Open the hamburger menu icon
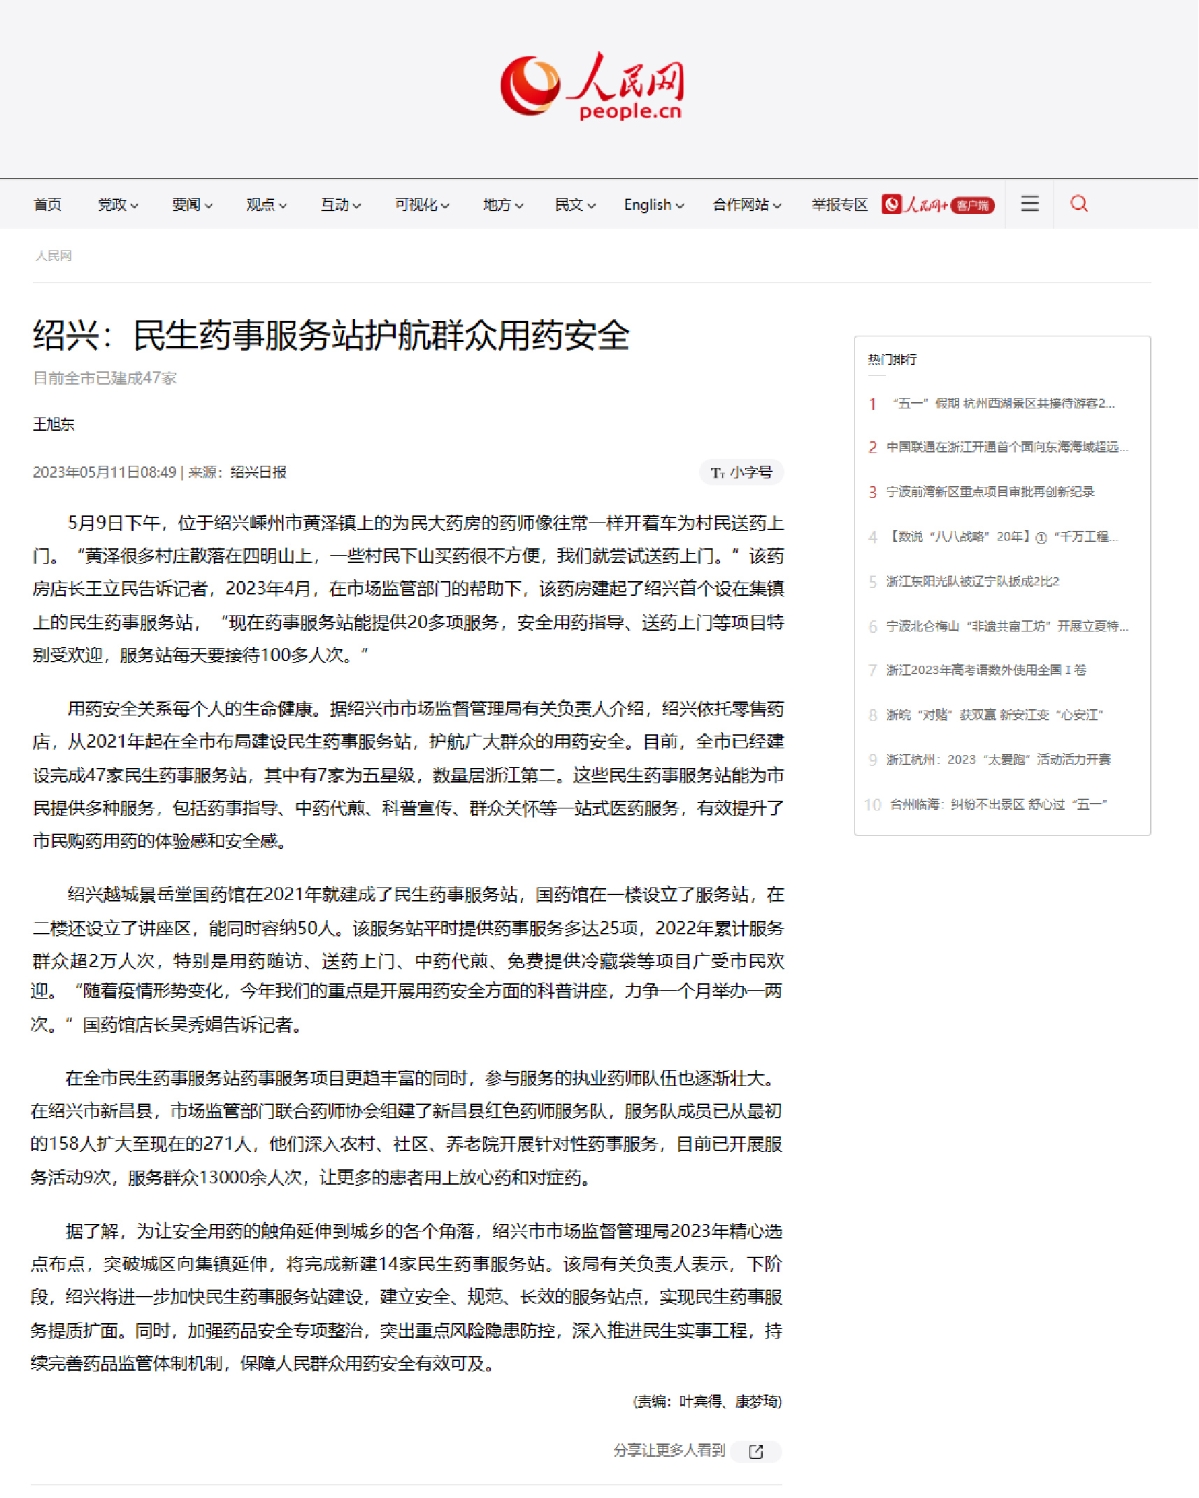The image size is (1199, 1498). tap(1030, 204)
